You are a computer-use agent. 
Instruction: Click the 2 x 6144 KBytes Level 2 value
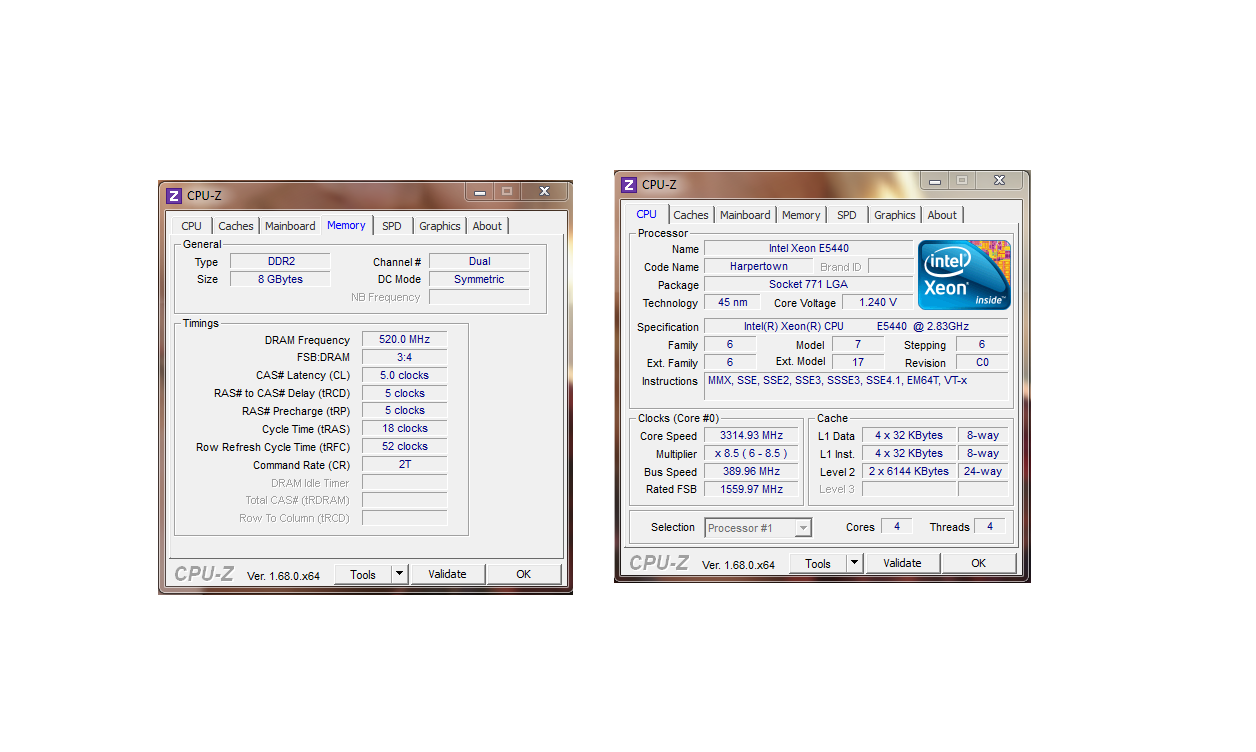[x=908, y=472]
